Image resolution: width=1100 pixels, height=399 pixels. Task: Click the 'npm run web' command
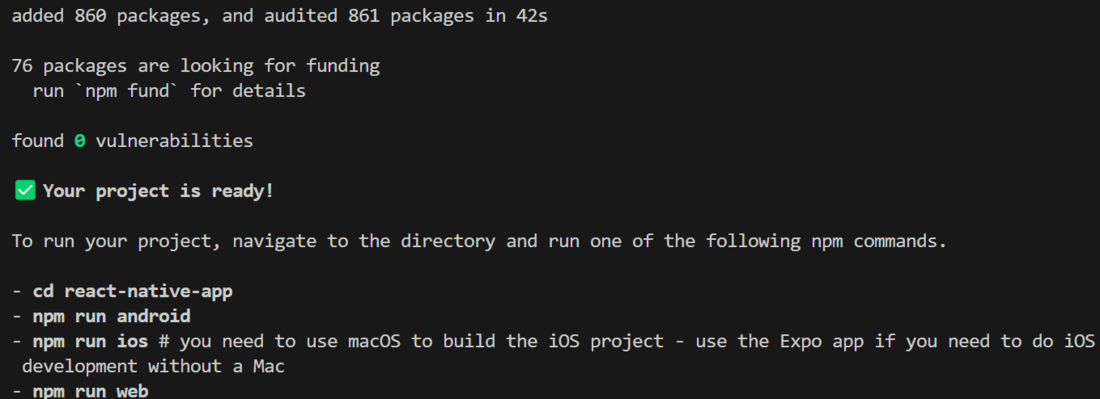tap(90, 391)
